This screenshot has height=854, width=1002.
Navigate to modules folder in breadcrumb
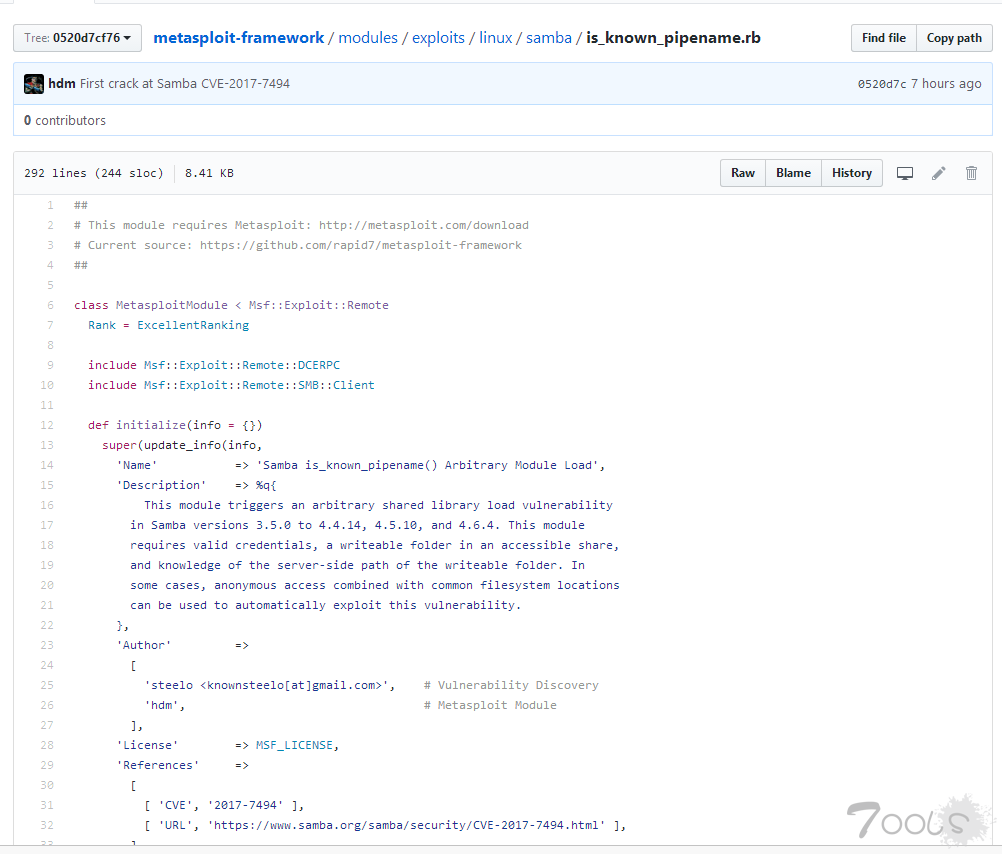367,38
